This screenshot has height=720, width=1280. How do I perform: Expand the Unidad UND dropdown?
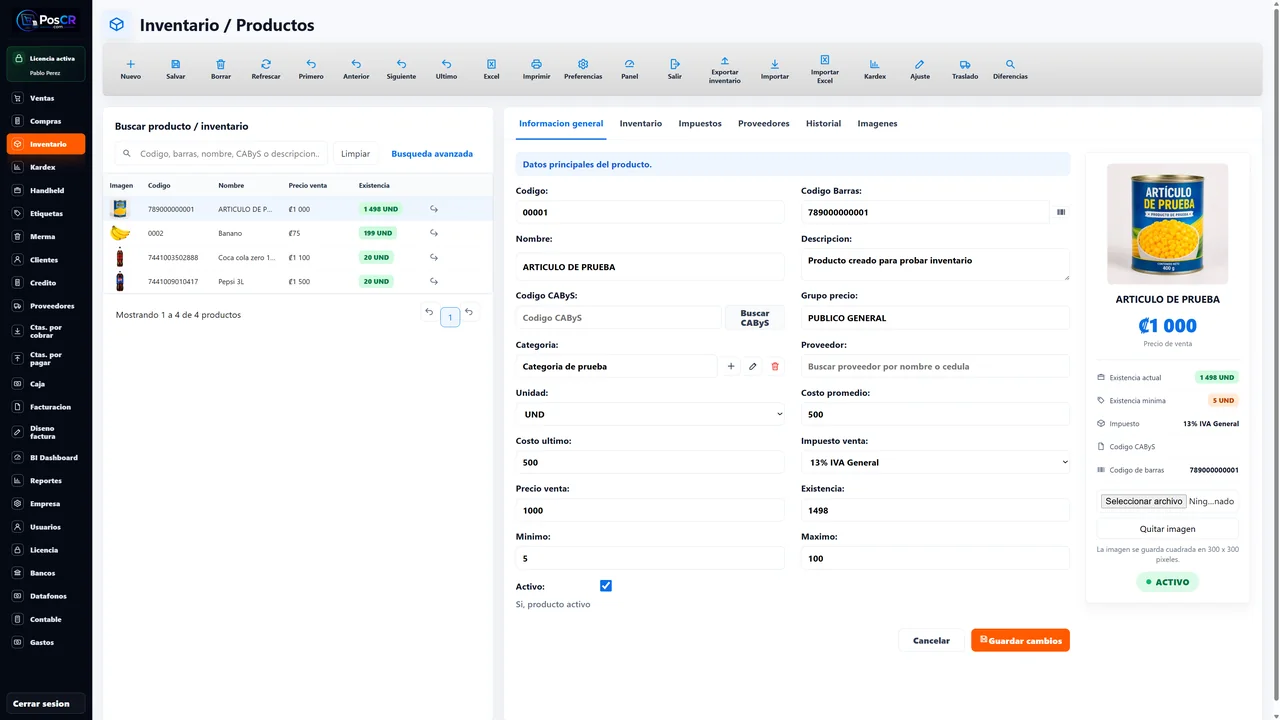point(650,414)
